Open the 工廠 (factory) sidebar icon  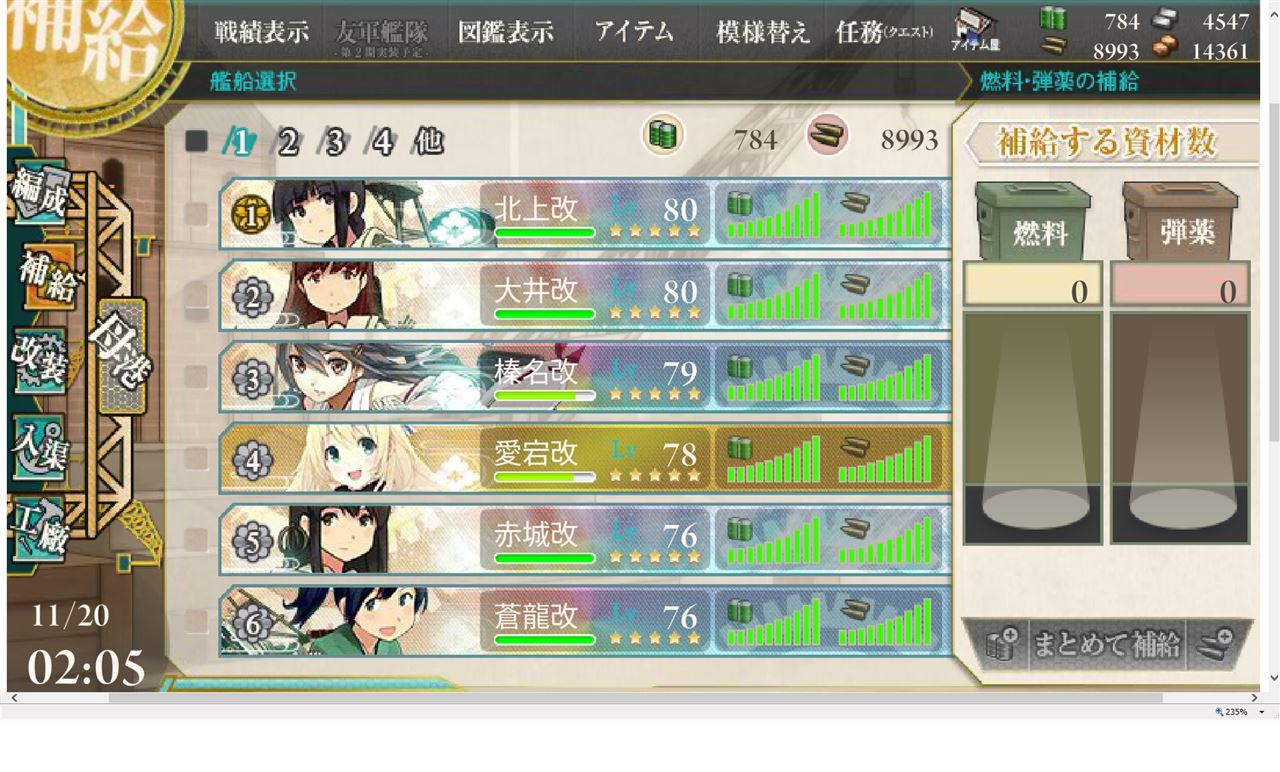tap(39, 526)
